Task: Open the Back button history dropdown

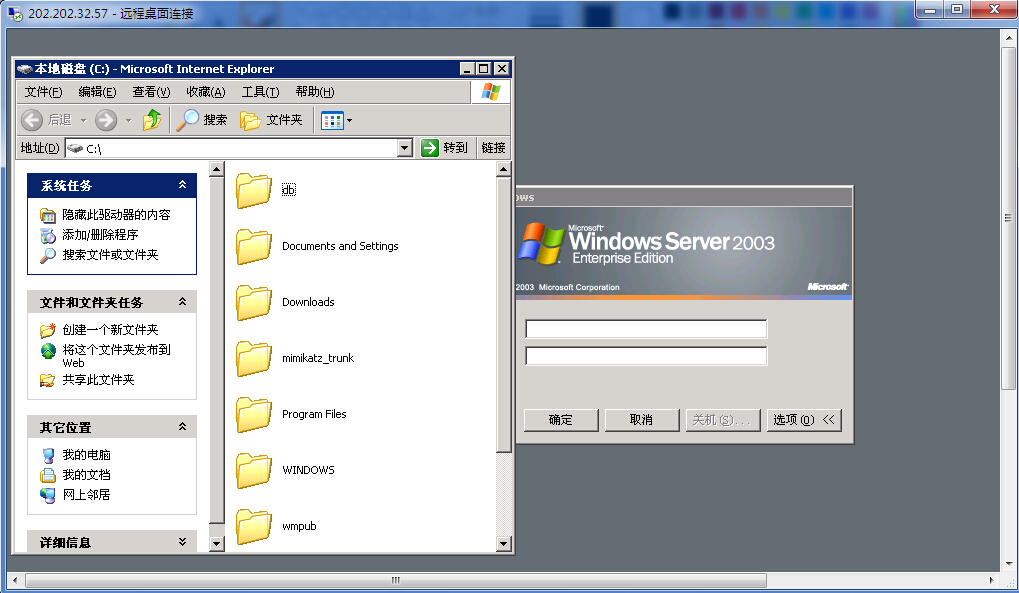Action: pos(83,120)
